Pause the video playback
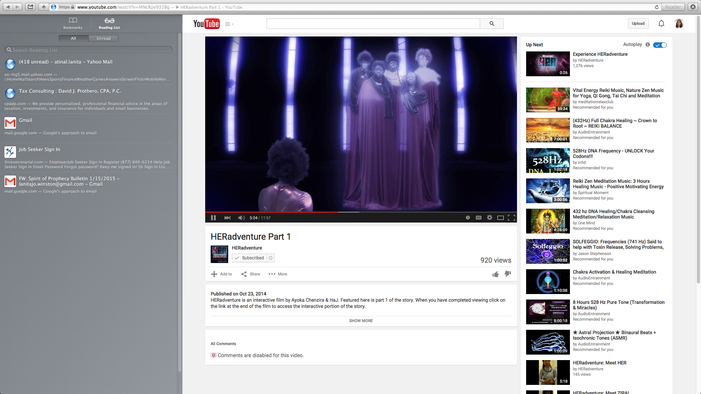 [x=213, y=218]
